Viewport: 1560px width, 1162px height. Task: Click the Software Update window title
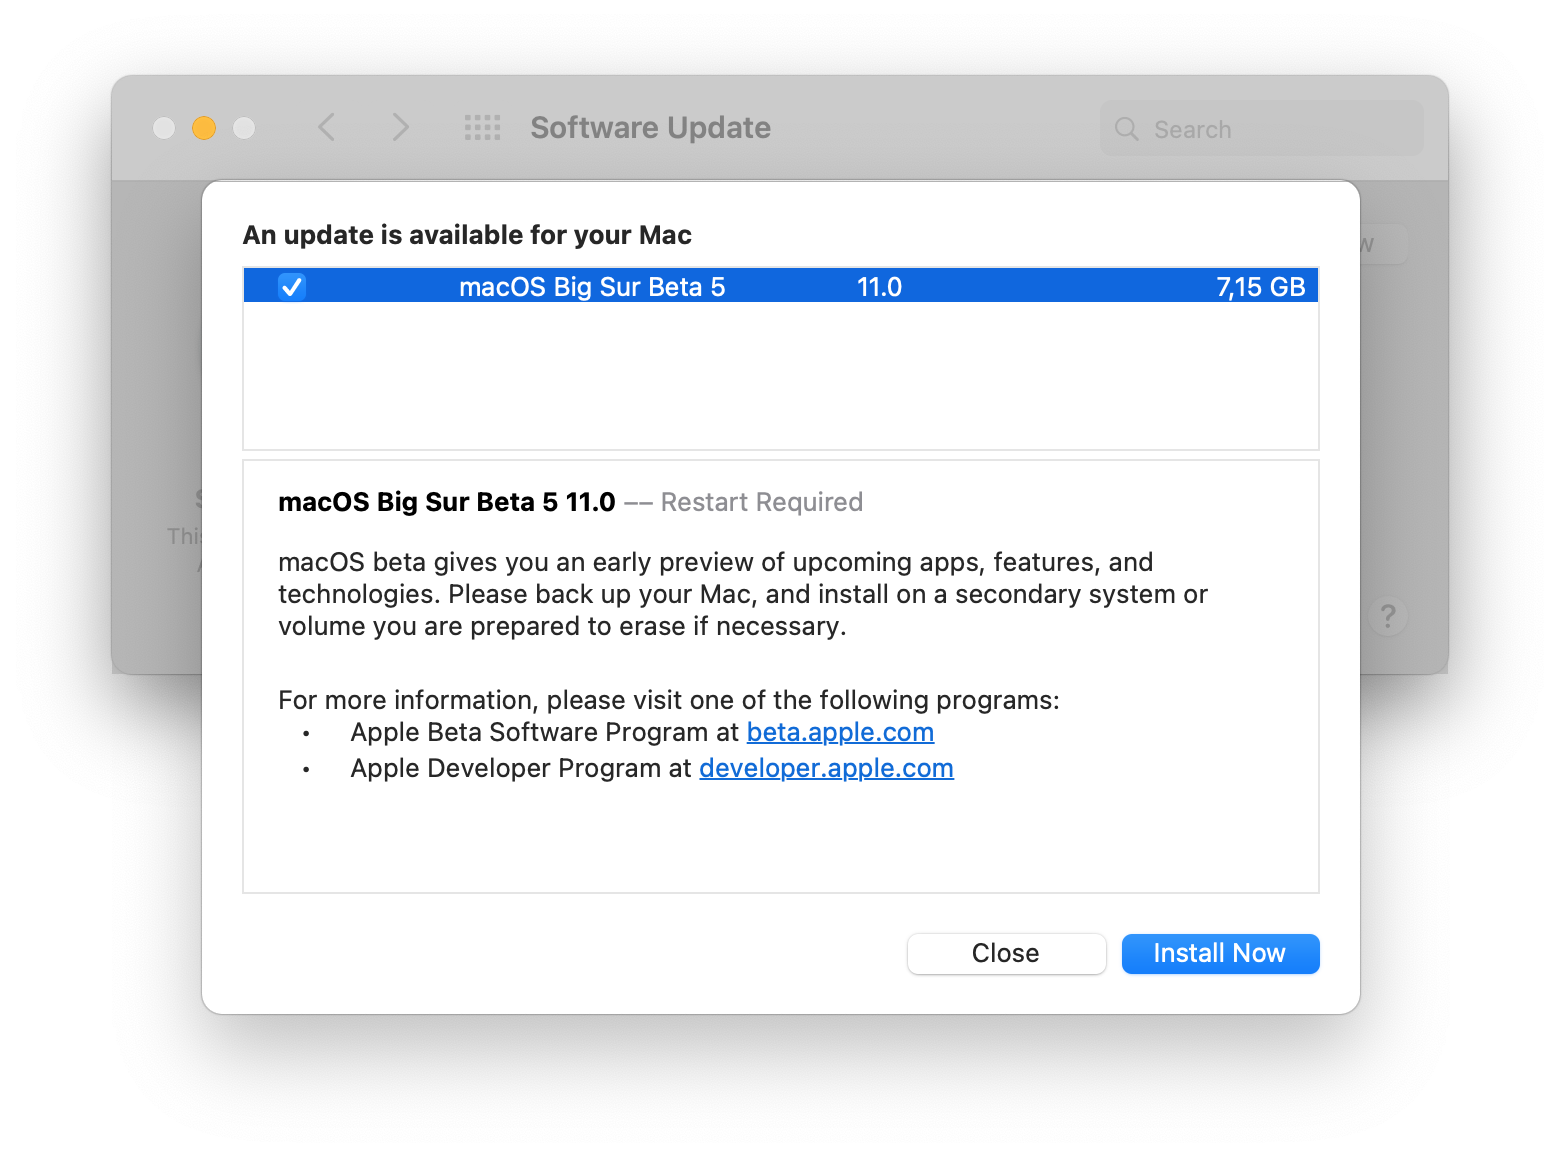coord(650,128)
